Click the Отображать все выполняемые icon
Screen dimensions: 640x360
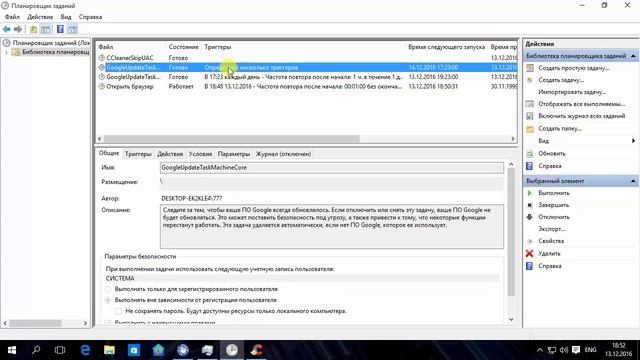(530, 104)
